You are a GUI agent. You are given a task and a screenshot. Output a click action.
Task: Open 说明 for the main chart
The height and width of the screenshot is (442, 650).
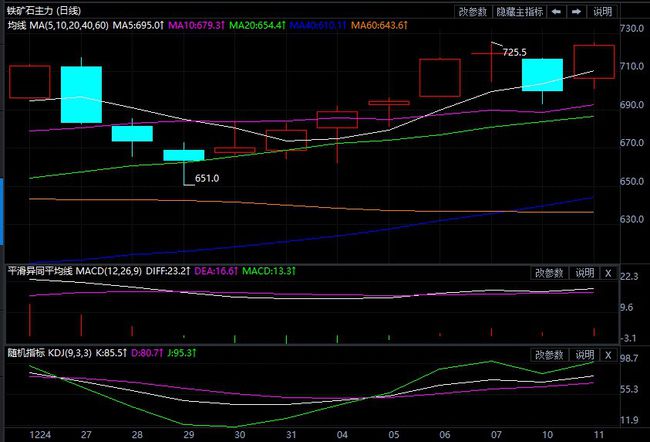click(603, 12)
